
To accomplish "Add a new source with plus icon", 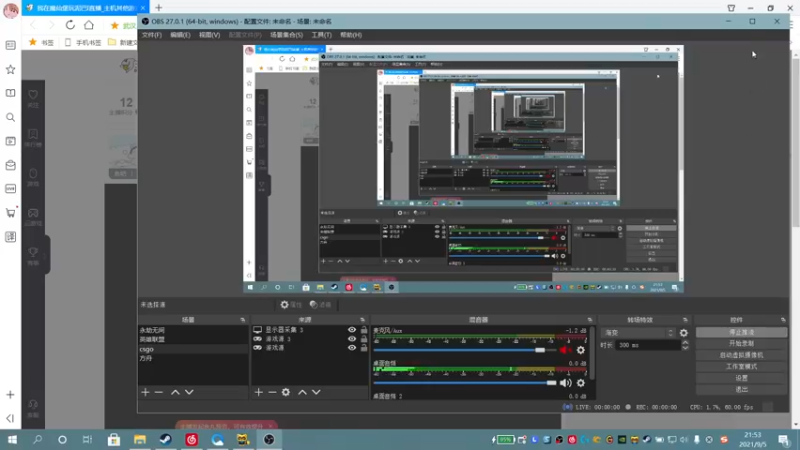I will click(x=259, y=392).
